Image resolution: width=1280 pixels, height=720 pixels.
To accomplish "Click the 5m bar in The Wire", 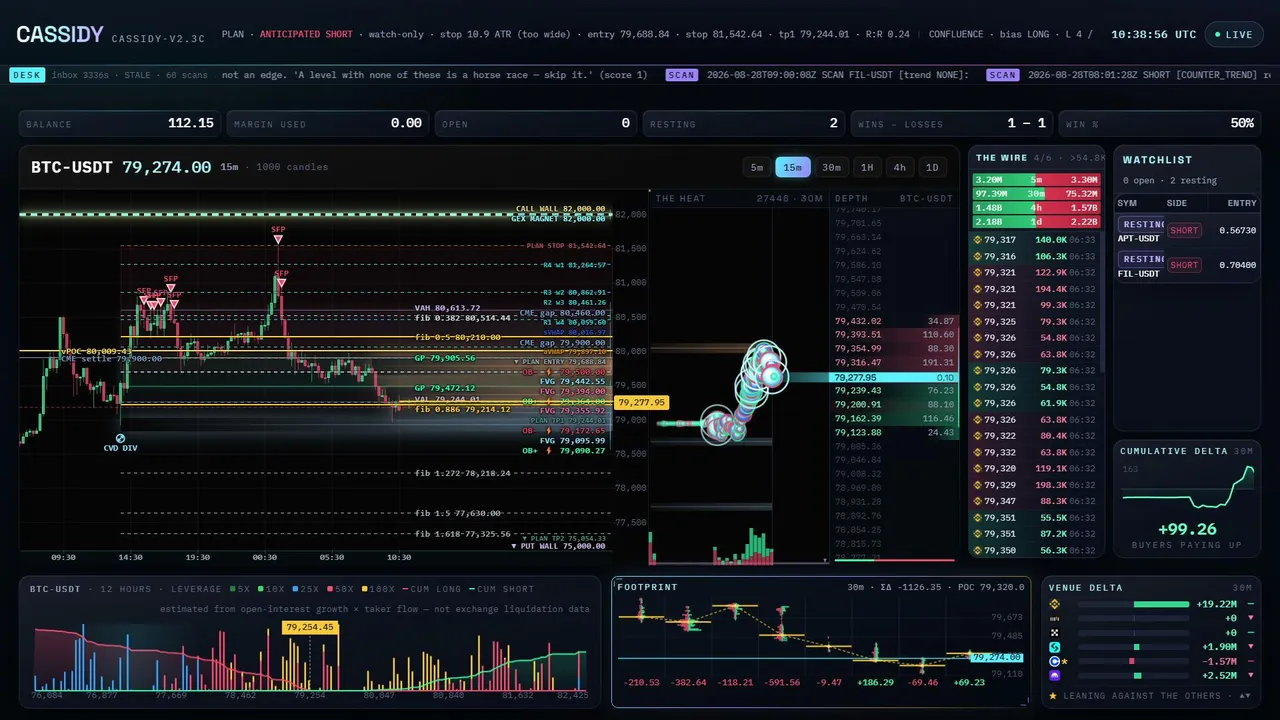I will click(x=1037, y=180).
